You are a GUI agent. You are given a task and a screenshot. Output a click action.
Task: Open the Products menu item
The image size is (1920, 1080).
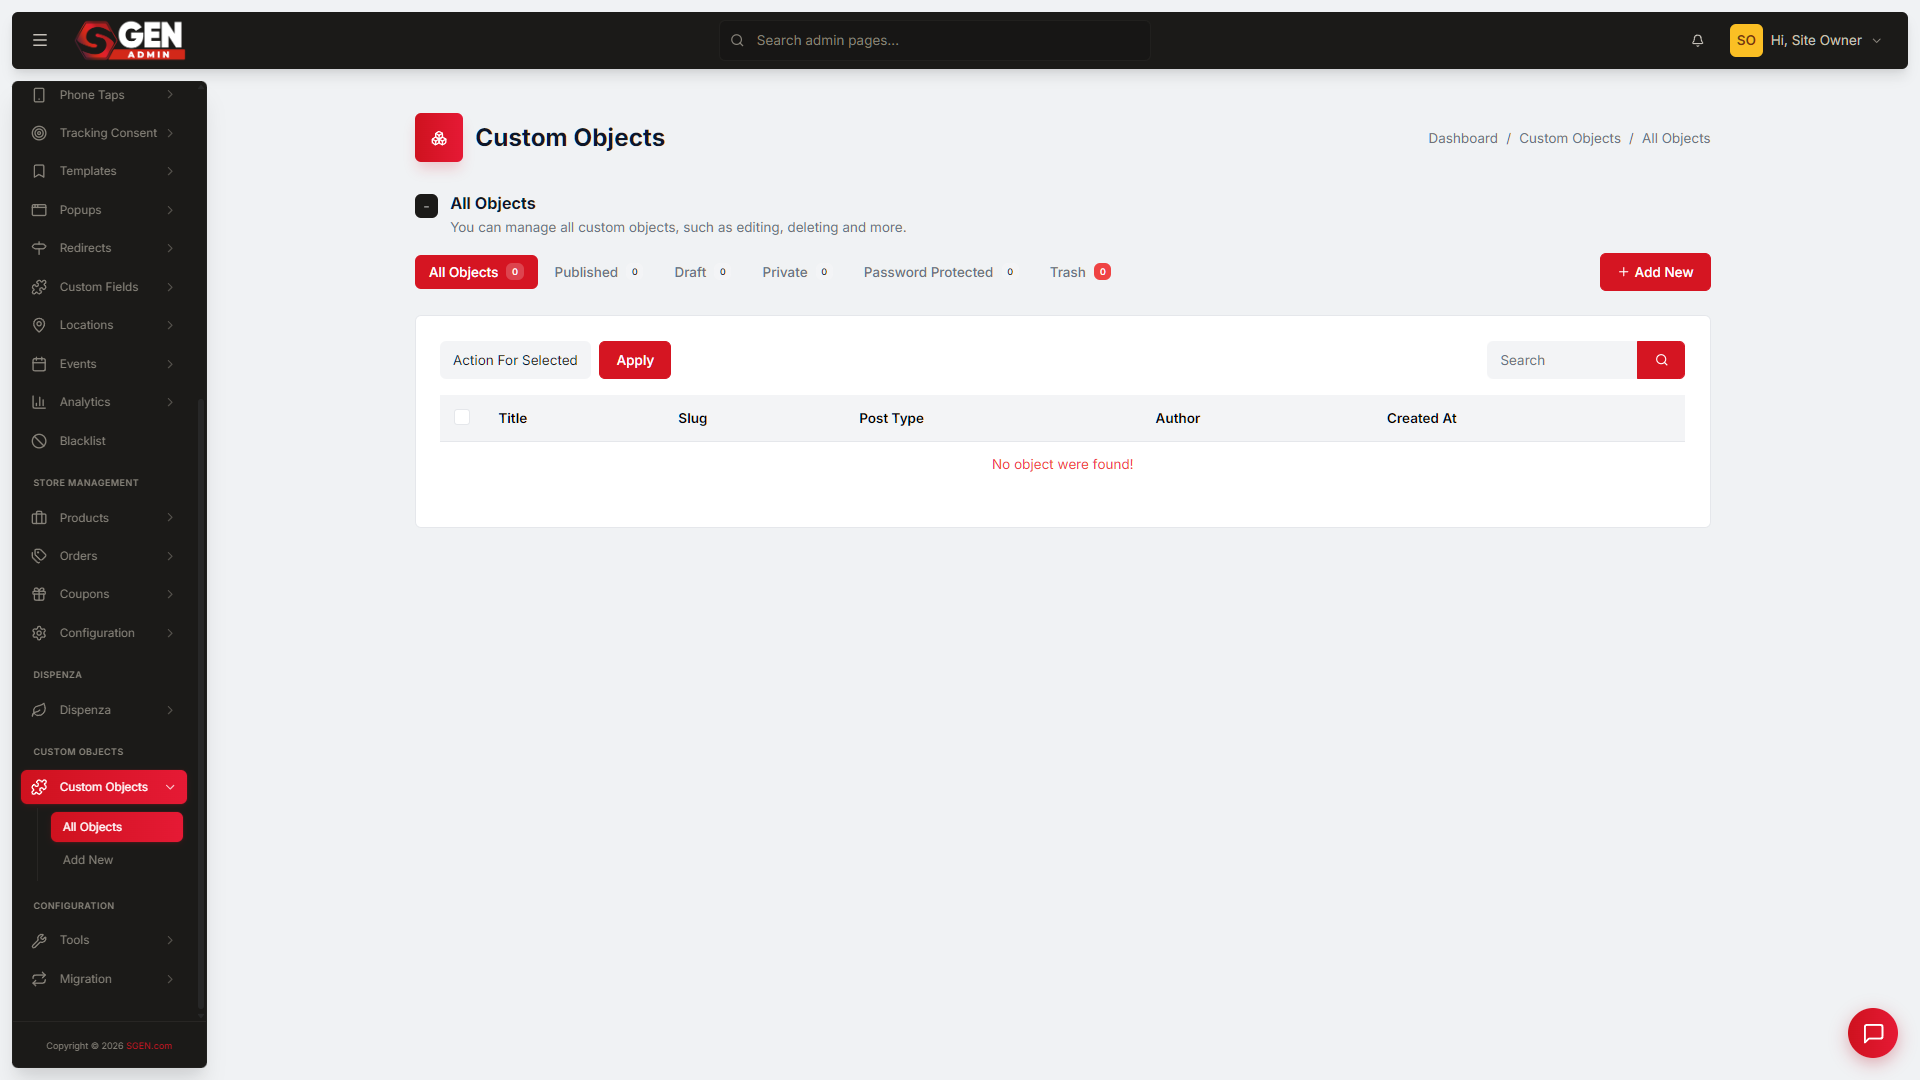[104, 518]
